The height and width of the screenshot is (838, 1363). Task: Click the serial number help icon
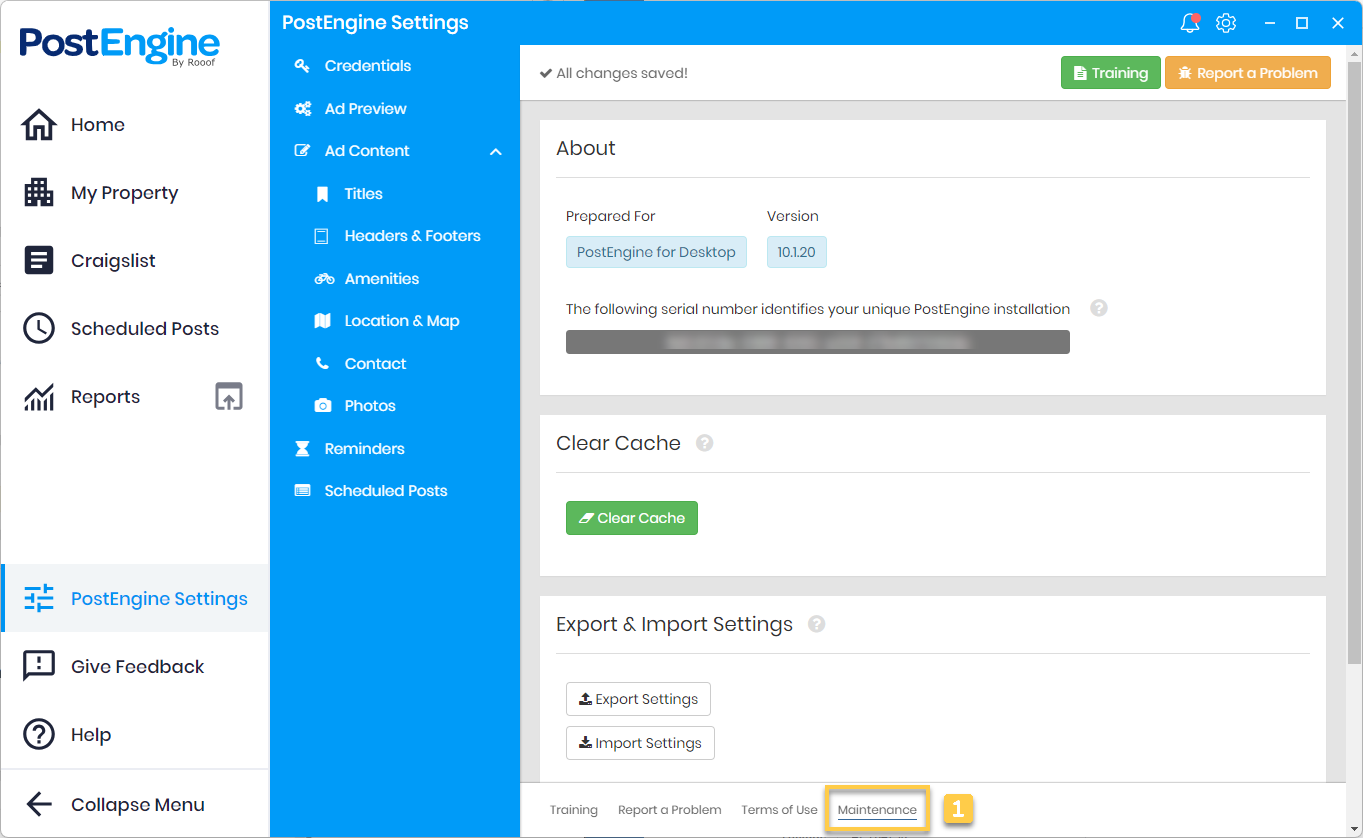point(1098,308)
